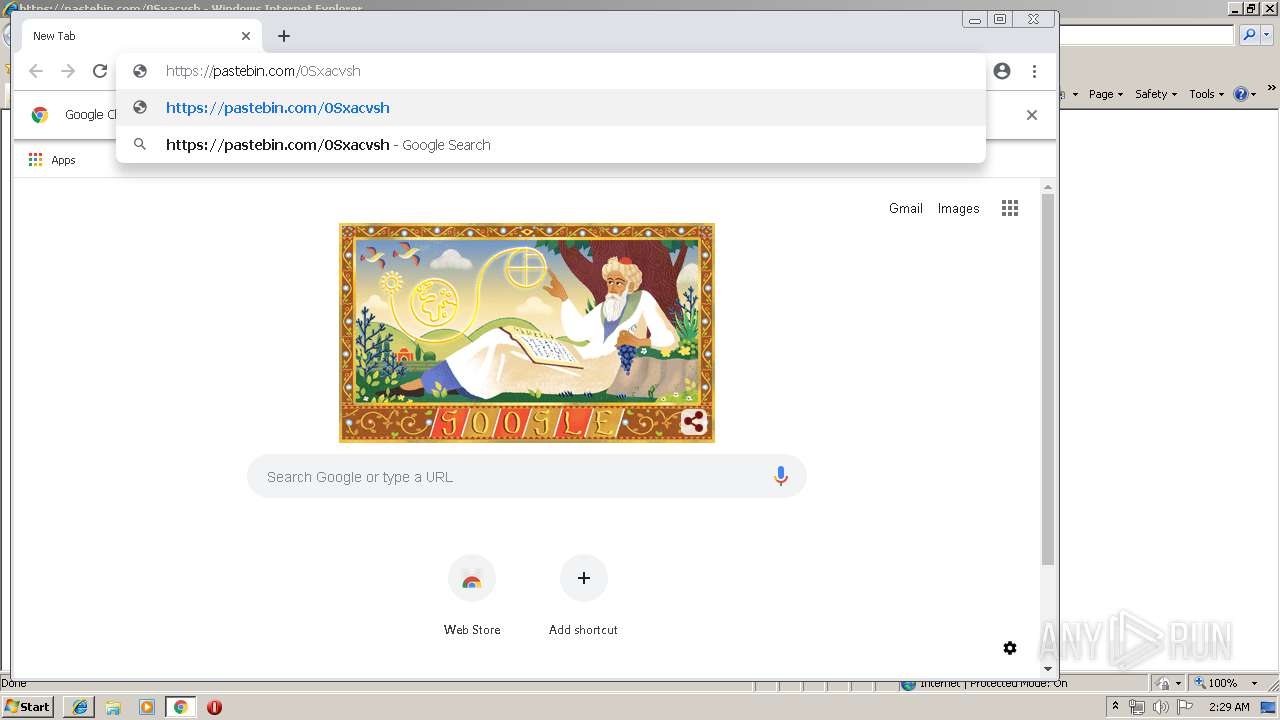1280x720 pixels.
Task: Click the 2:29 AM taskbar clock
Action: (x=1229, y=707)
